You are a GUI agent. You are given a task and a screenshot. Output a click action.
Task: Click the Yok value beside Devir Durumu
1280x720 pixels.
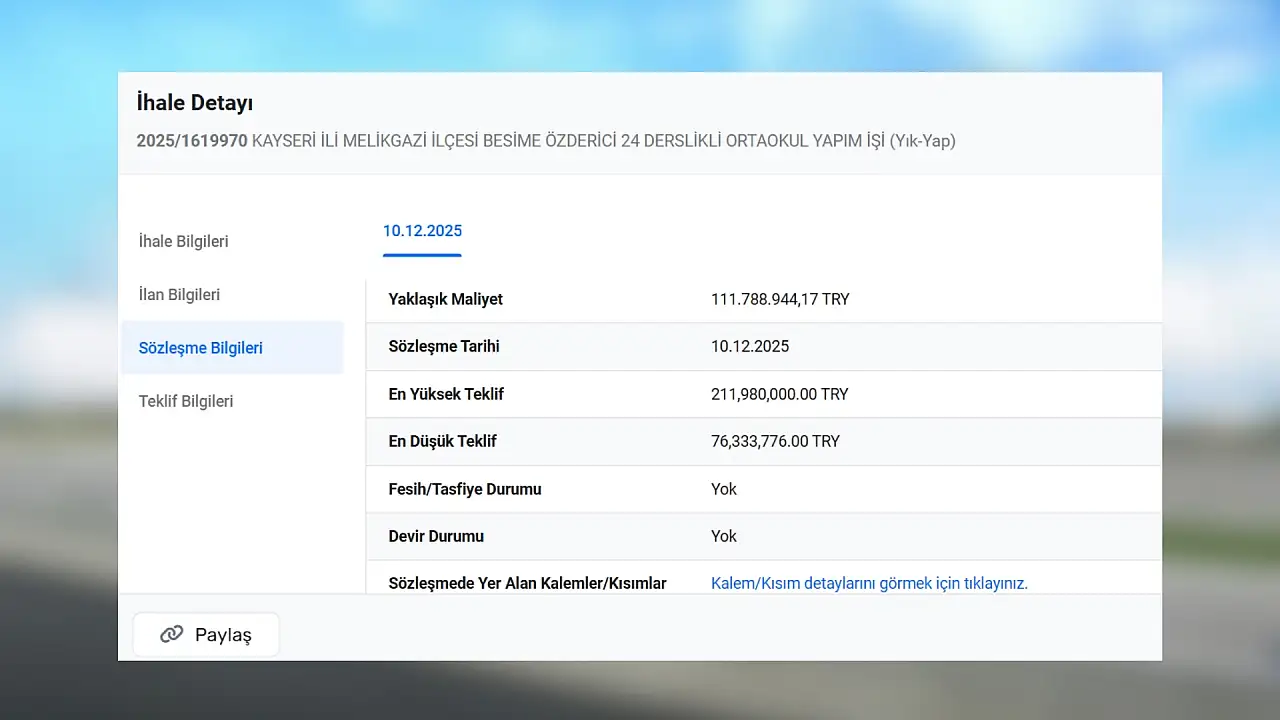[x=724, y=536]
